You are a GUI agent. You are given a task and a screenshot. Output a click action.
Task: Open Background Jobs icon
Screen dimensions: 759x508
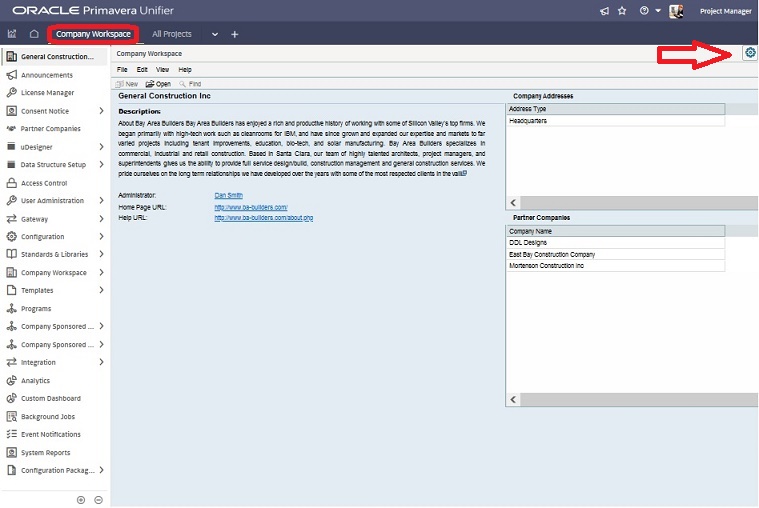point(12,416)
